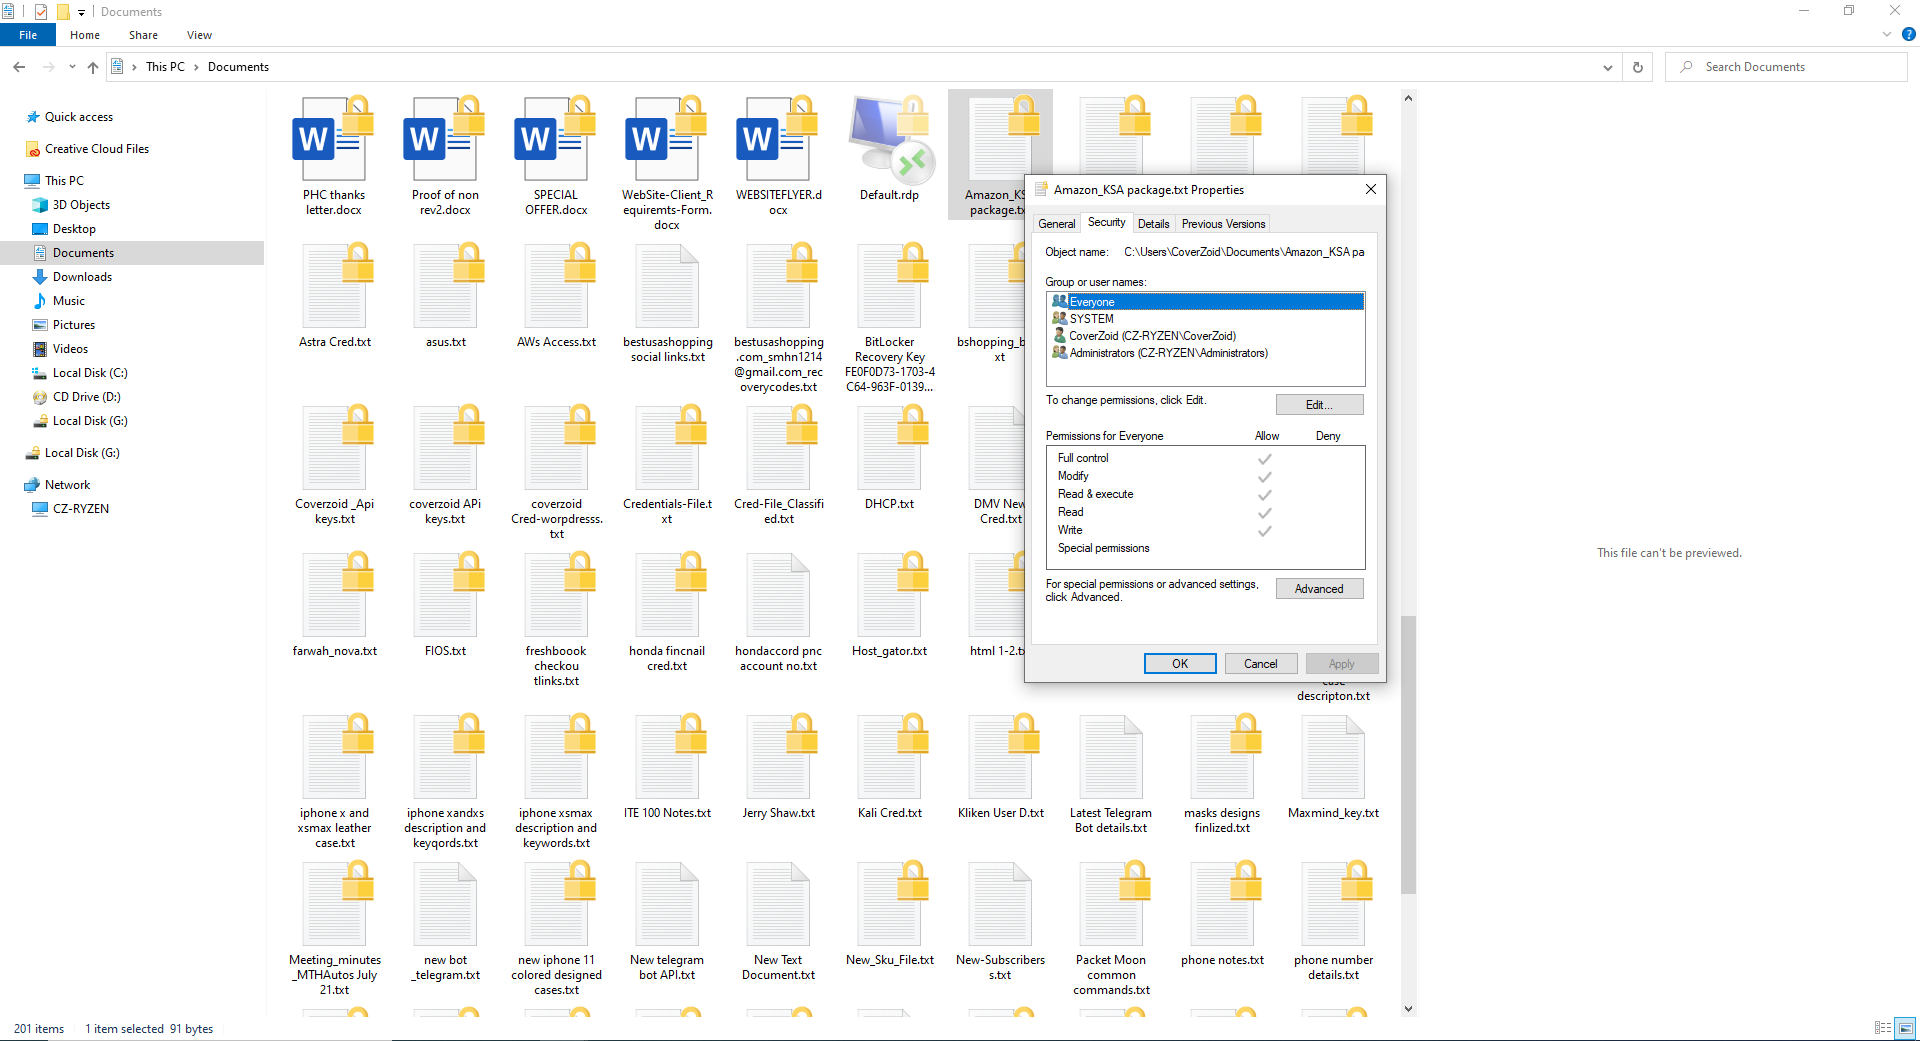Screen dimensions: 1920x1041
Task: Switch to details view in status bar
Action: tap(1883, 1028)
